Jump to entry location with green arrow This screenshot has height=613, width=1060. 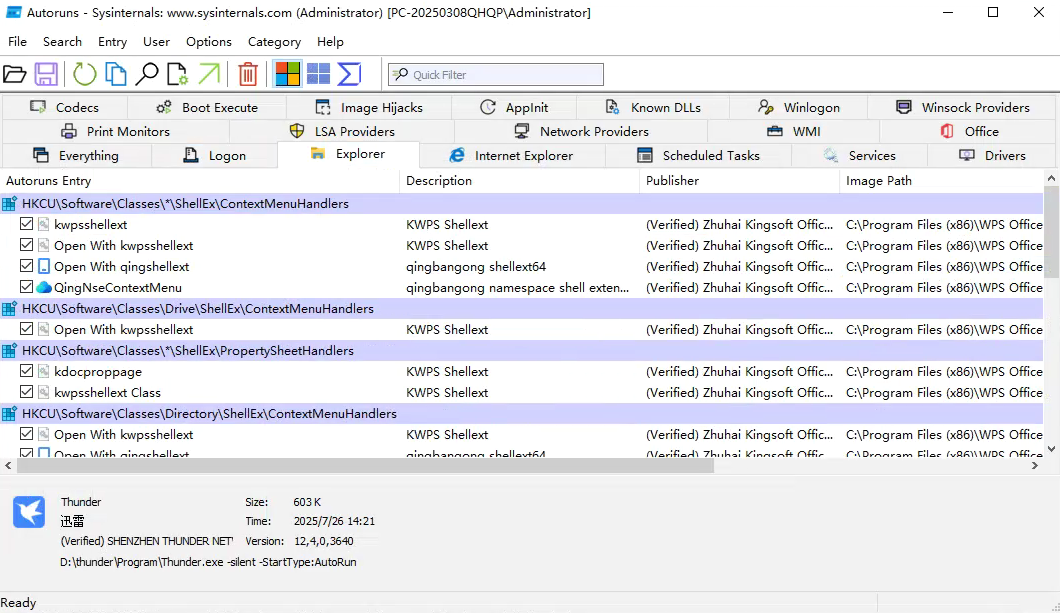[x=209, y=74]
